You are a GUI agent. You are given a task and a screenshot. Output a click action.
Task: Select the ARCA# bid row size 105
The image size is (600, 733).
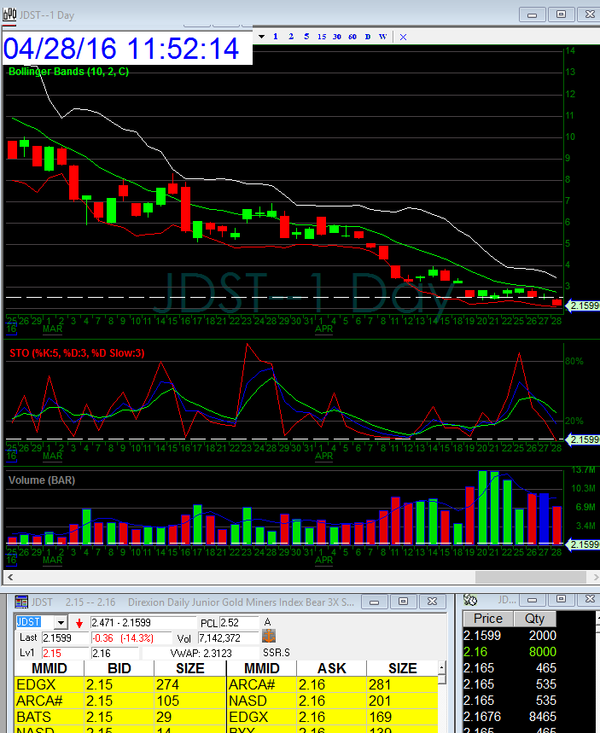(x=120, y=701)
